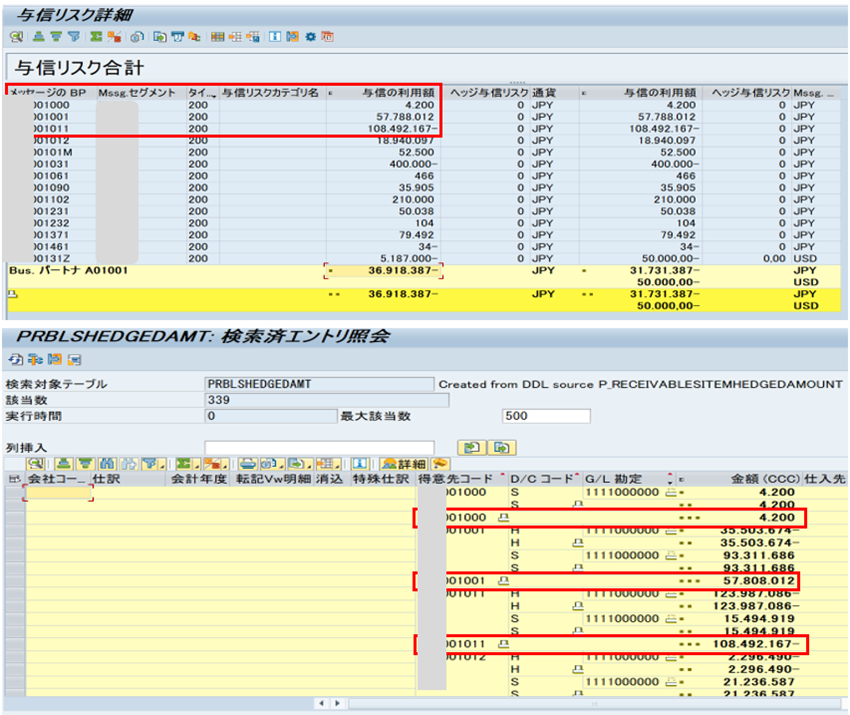Viewport: 850px width, 715px height.
Task: Click the 検索対象テーブル field PRBLSHEDGEDAMT
Action: coord(319,384)
